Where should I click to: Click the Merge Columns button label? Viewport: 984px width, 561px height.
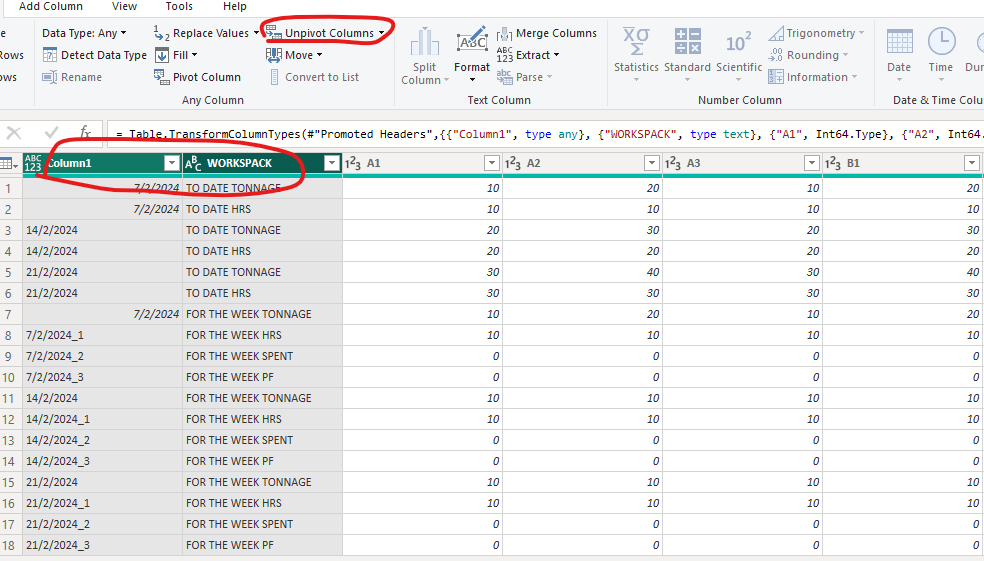tap(557, 33)
